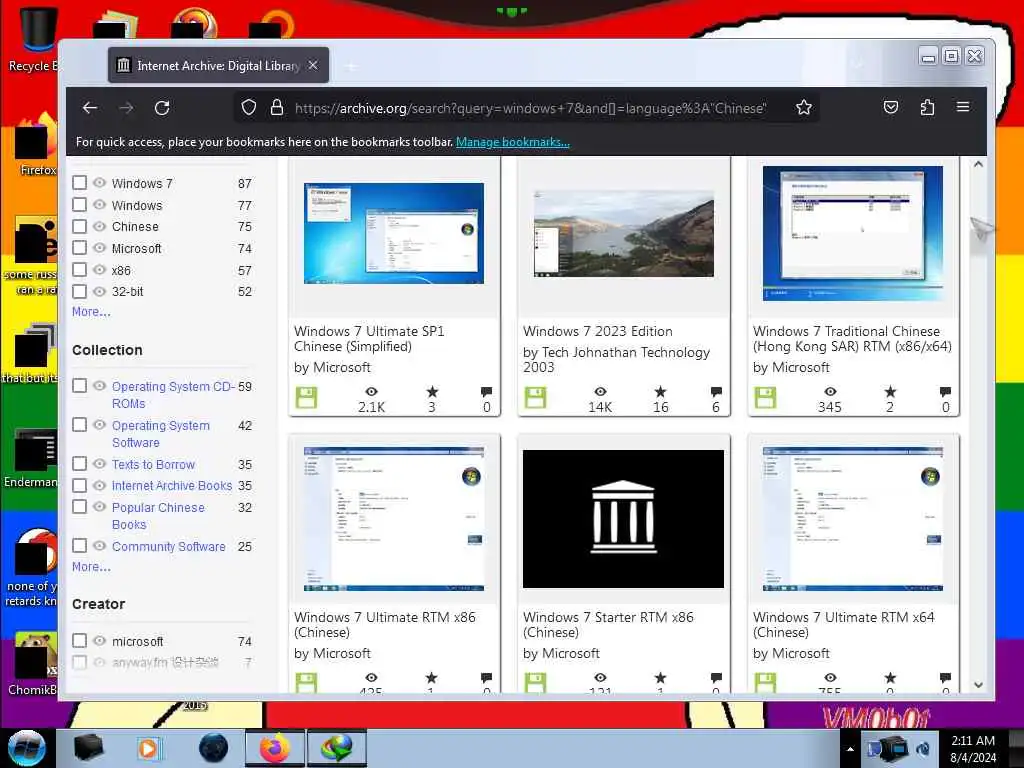1024x768 pixels.
Task: Click the page scrollbar down arrow
Action: tap(978, 685)
